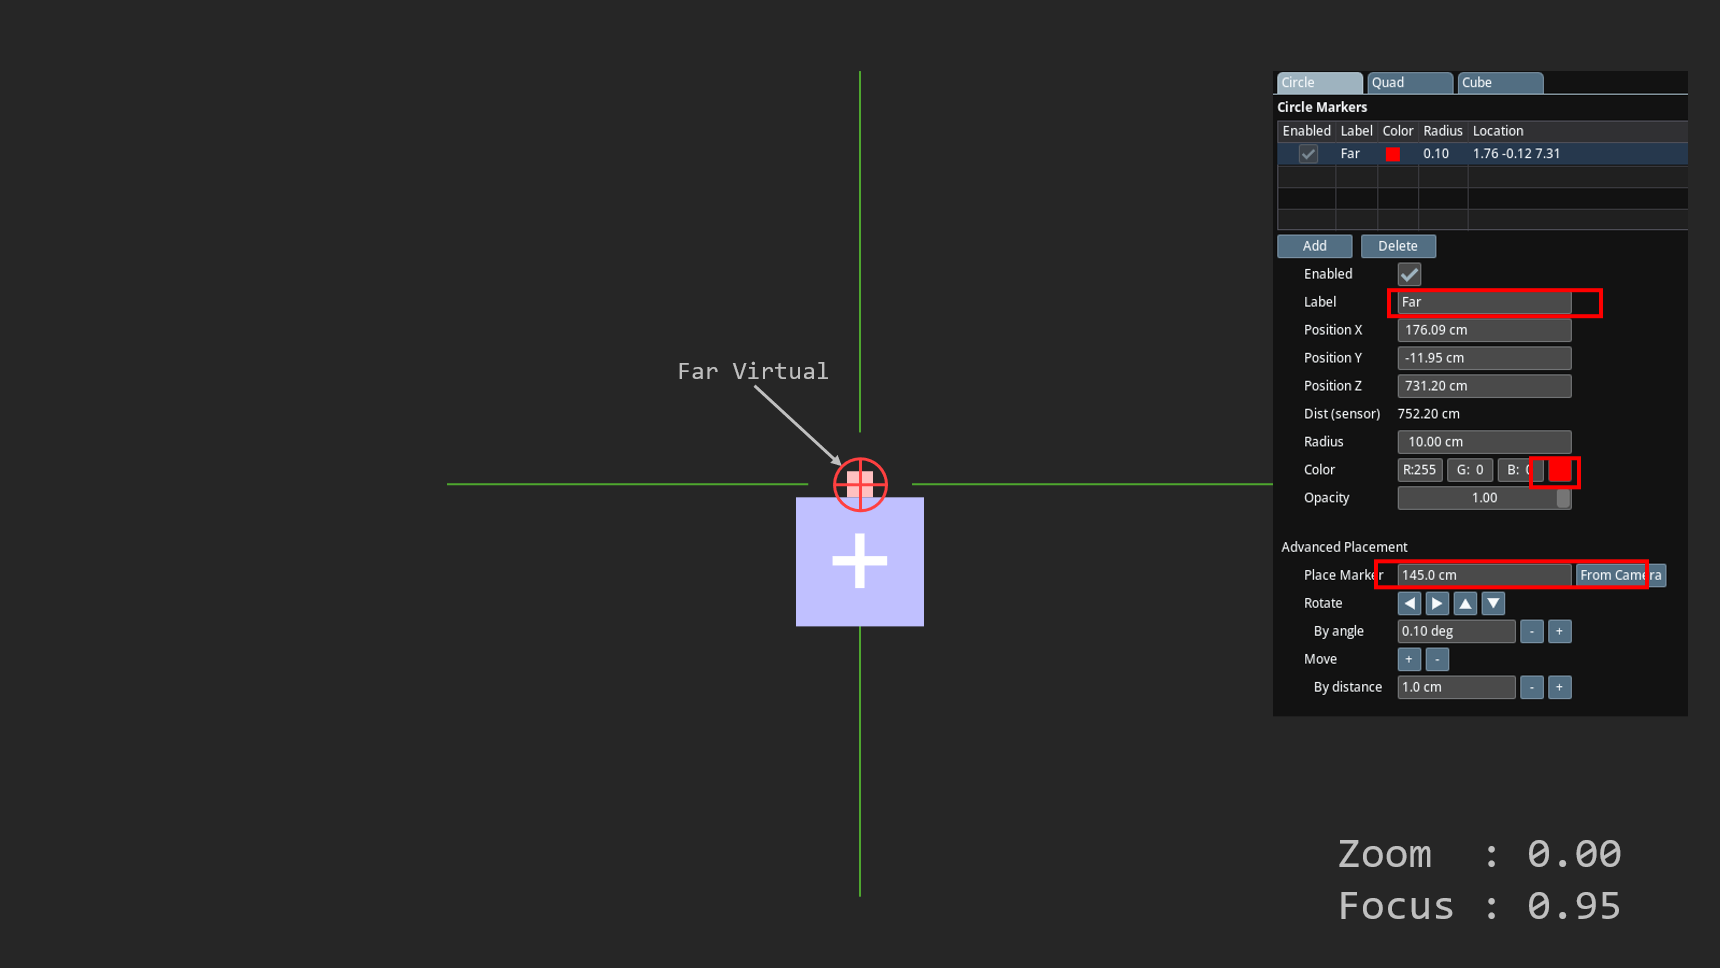Rotate marker right with arrow button

tap(1437, 603)
